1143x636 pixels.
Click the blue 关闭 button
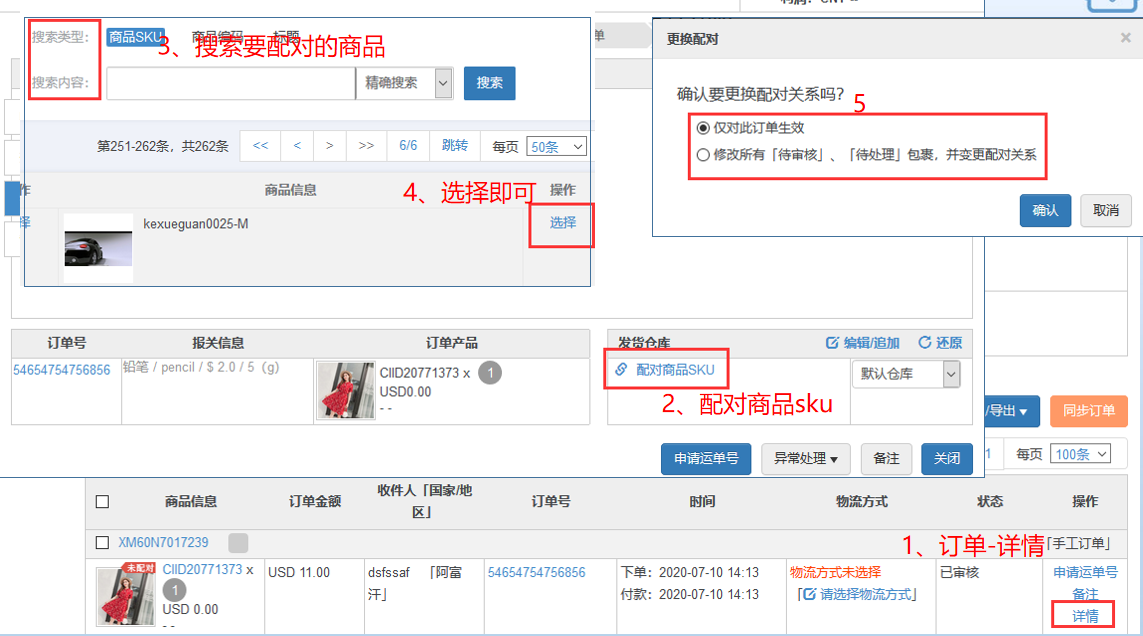tap(947, 459)
